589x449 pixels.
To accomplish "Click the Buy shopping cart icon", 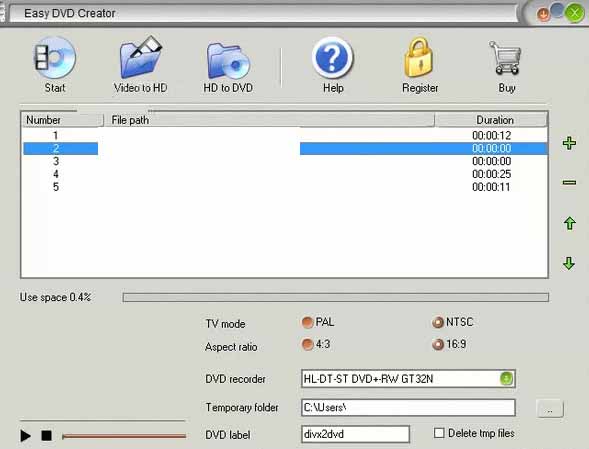I will (x=505, y=57).
